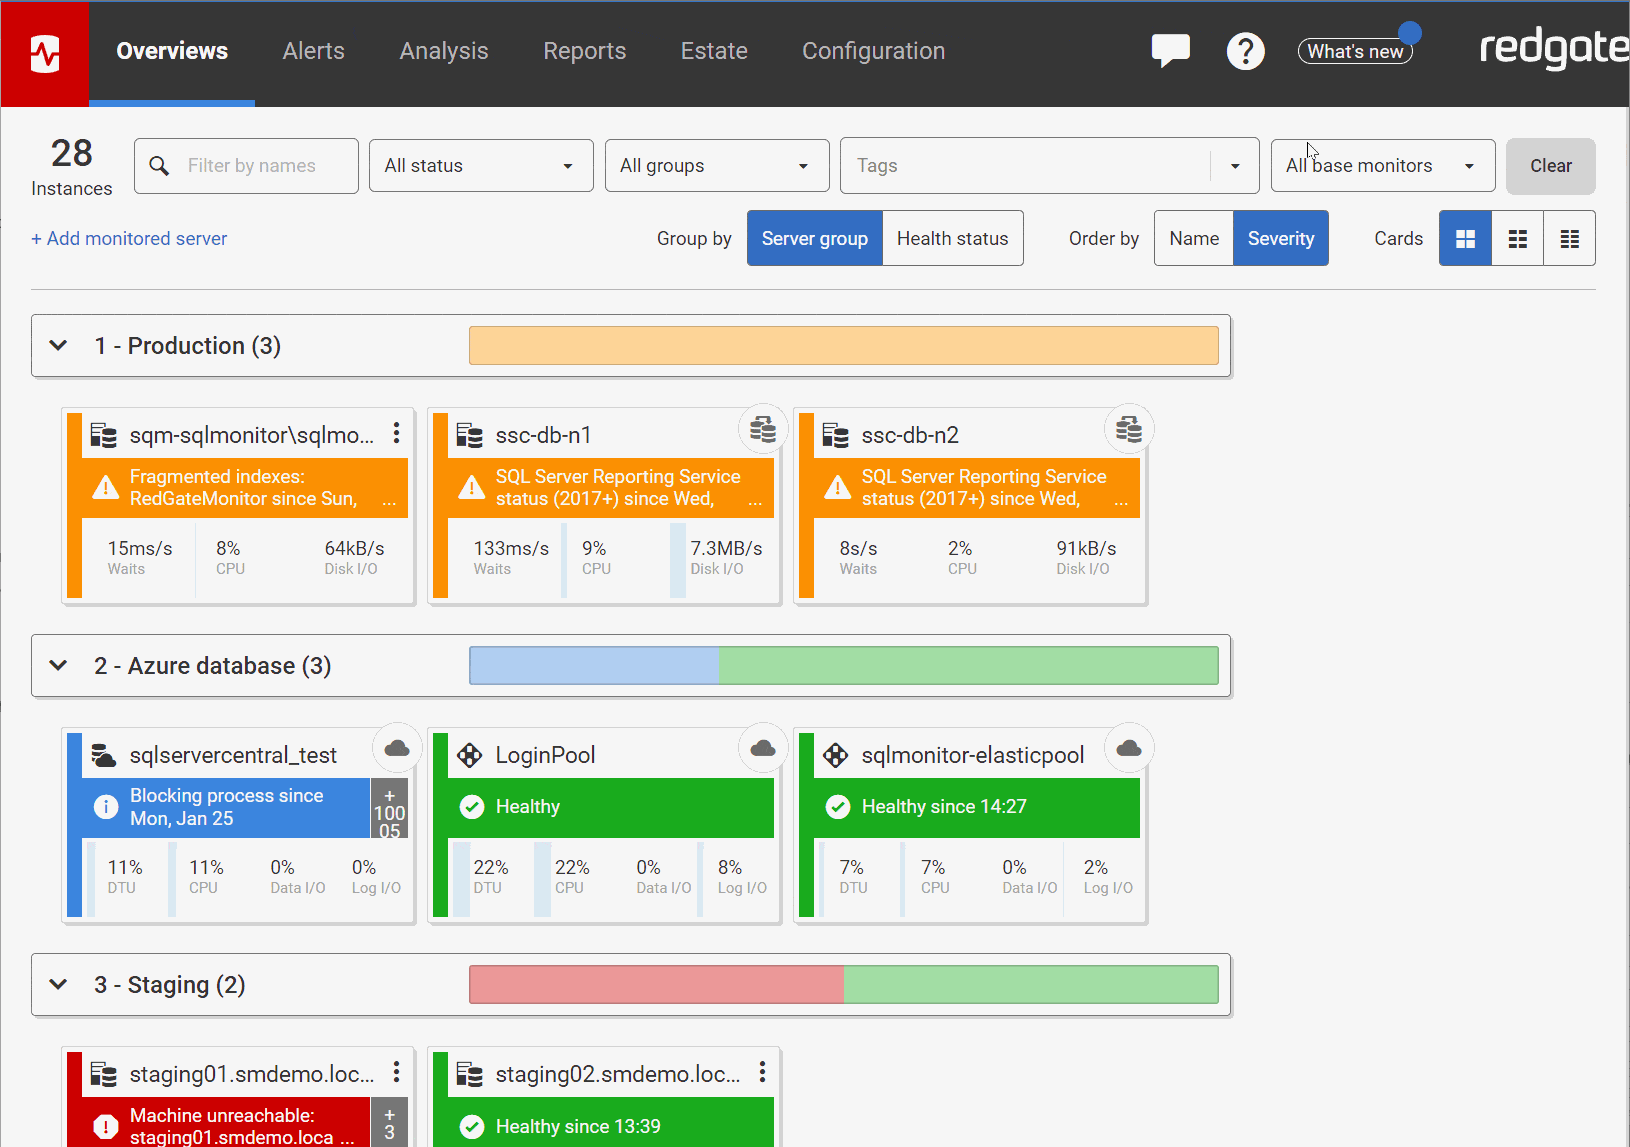
Task: Click the Redgate Monitor logo icon
Action: (x=45, y=53)
